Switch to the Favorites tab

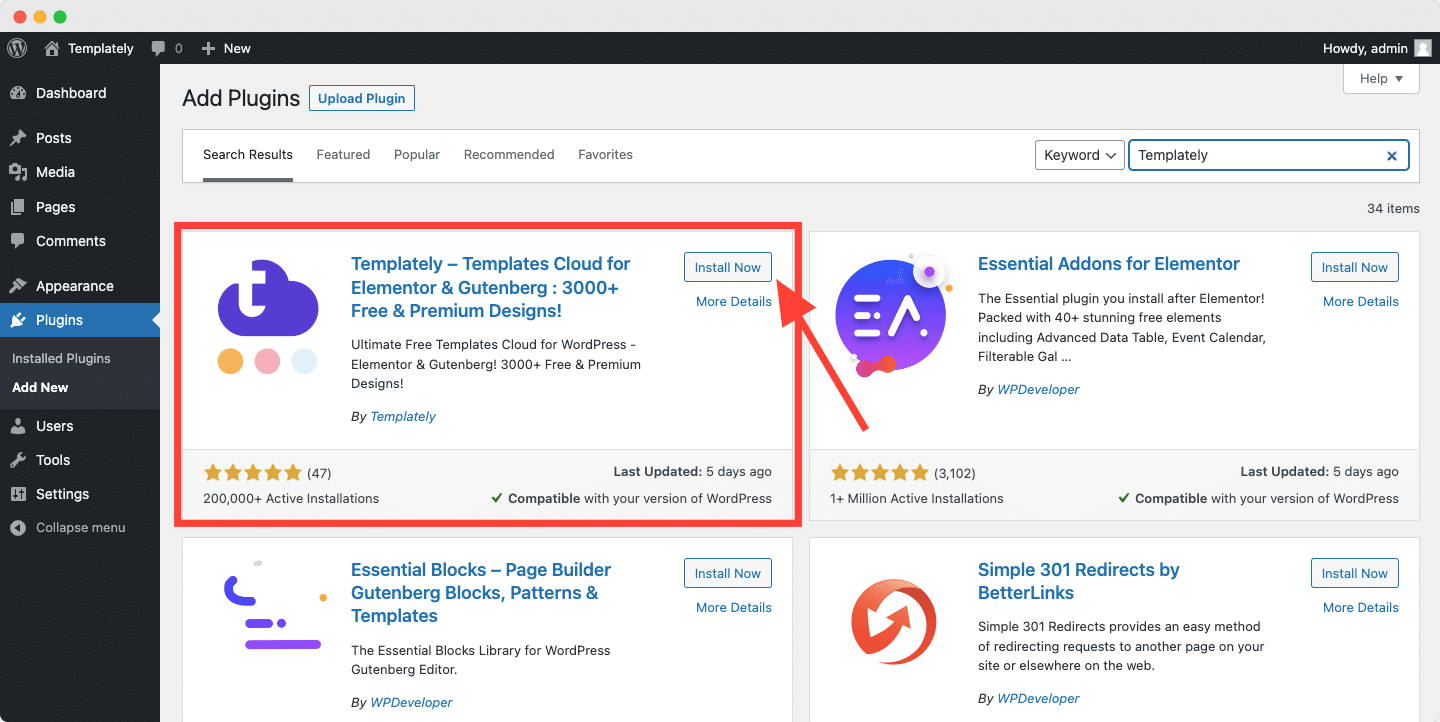coord(605,155)
